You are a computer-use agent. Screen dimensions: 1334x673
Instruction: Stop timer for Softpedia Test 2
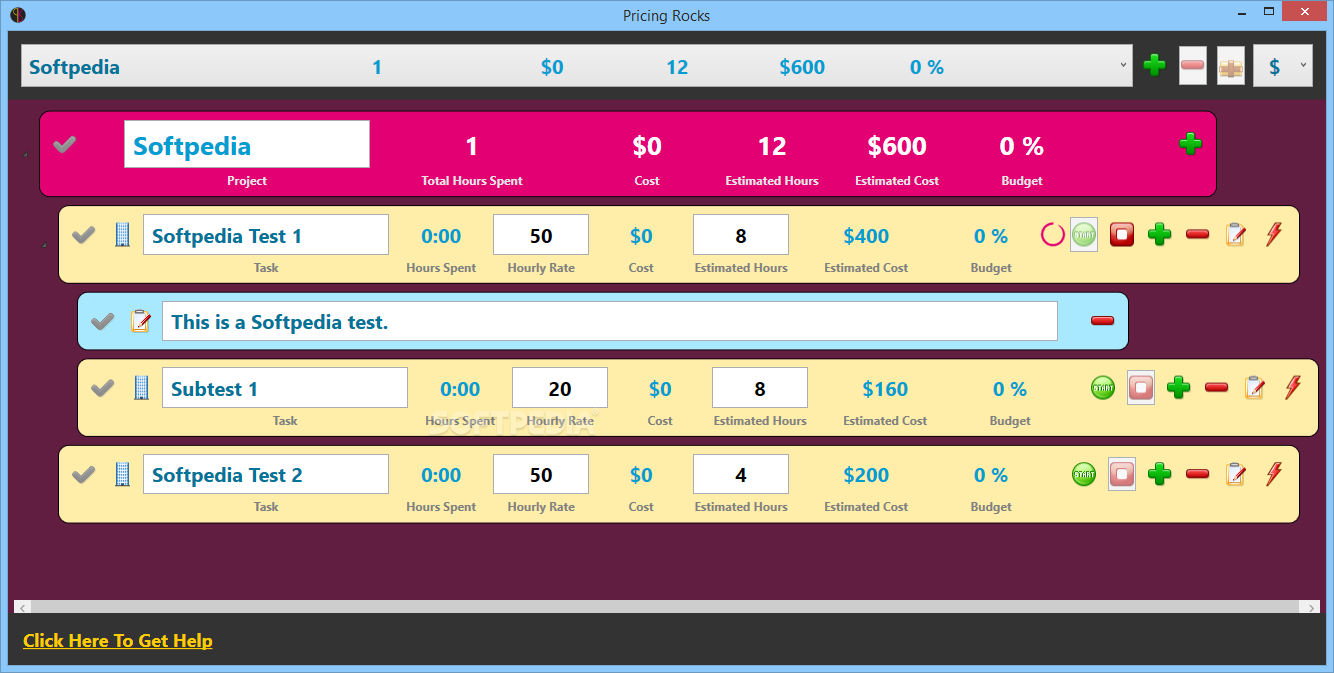[x=1122, y=474]
